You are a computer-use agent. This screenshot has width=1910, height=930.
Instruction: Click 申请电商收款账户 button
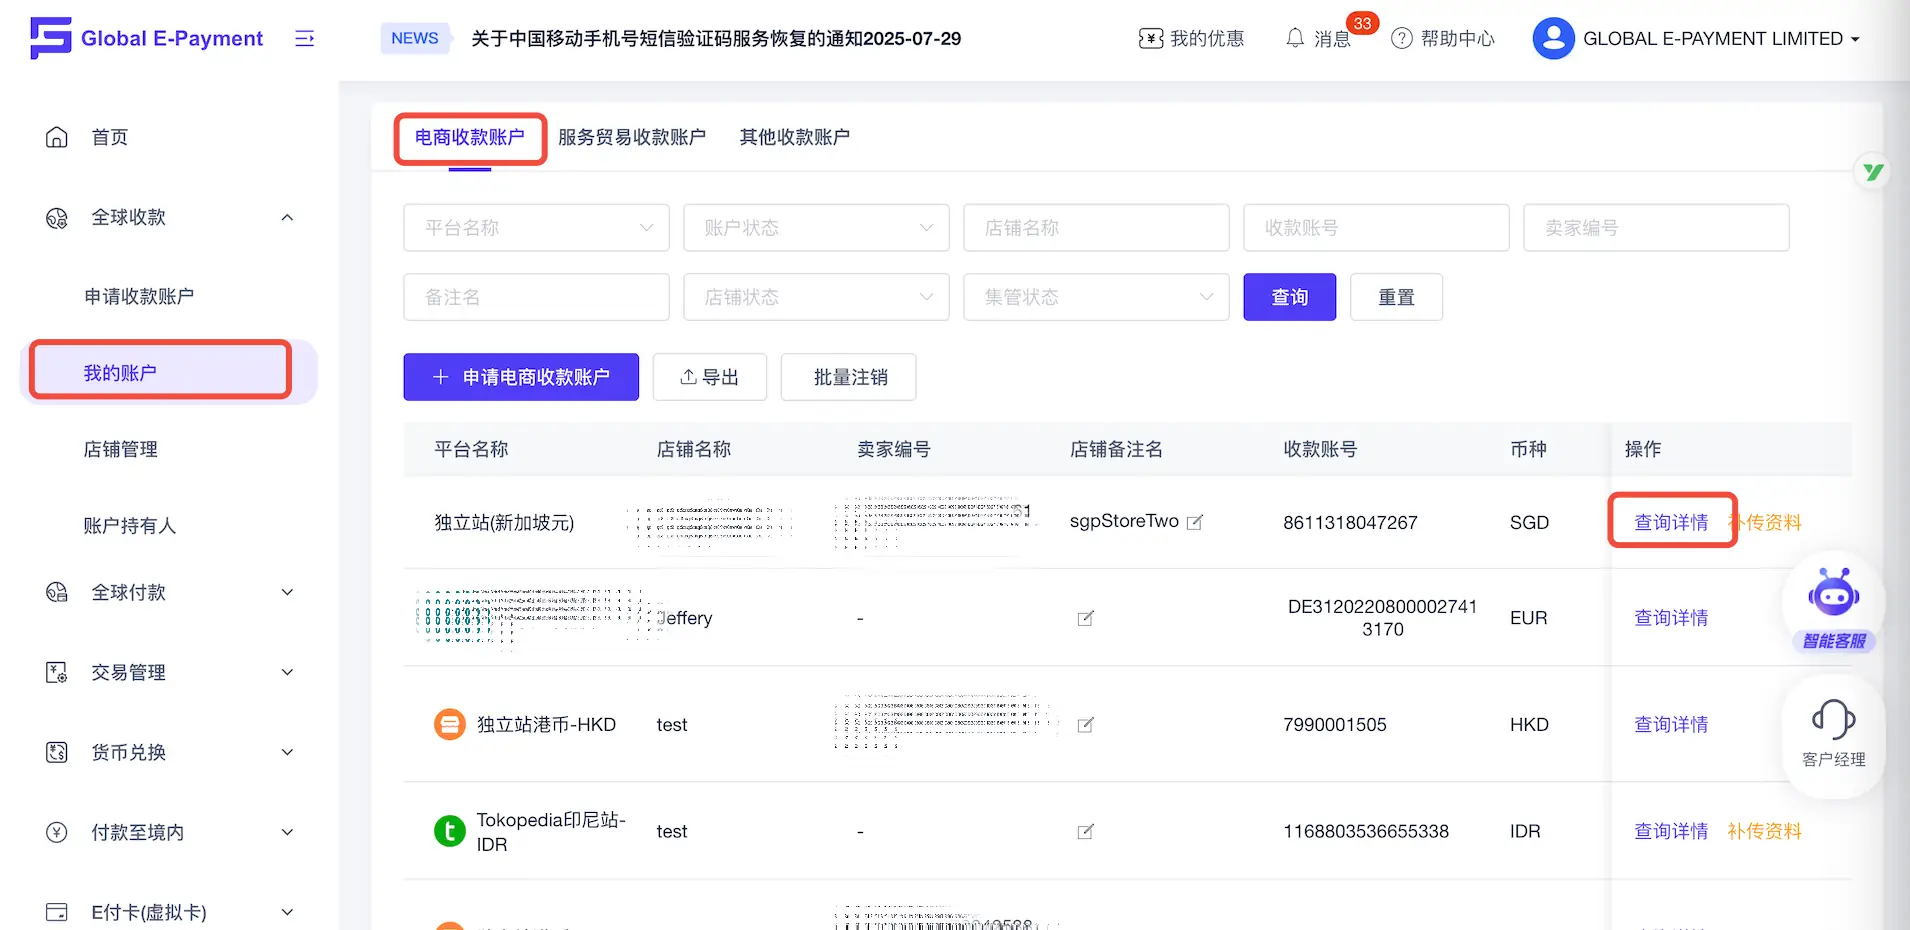pos(521,377)
